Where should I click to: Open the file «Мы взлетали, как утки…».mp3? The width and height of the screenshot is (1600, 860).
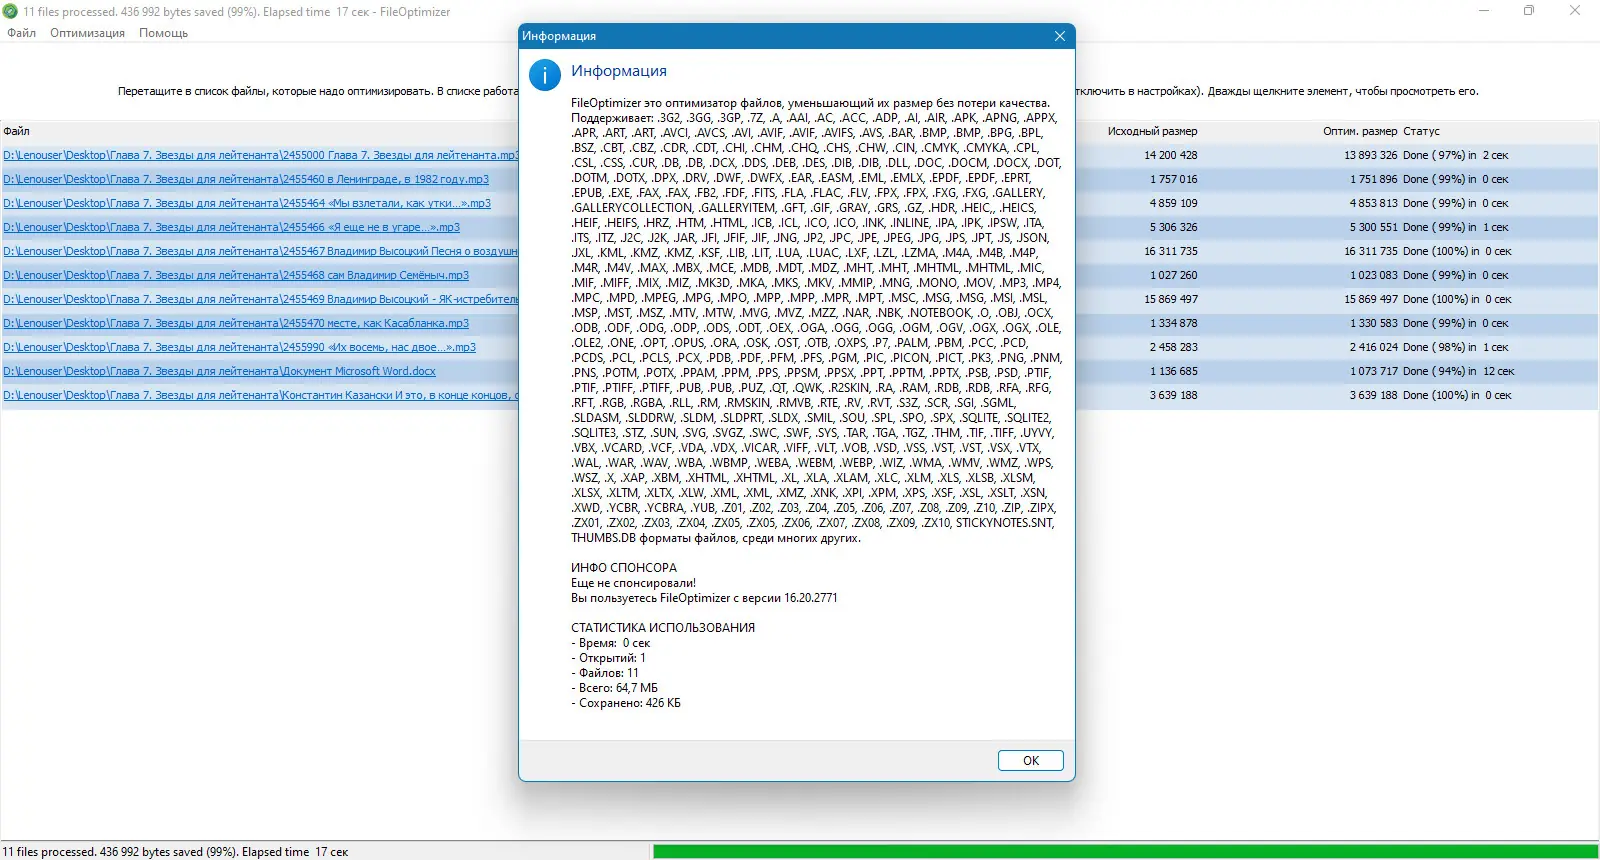click(x=247, y=203)
